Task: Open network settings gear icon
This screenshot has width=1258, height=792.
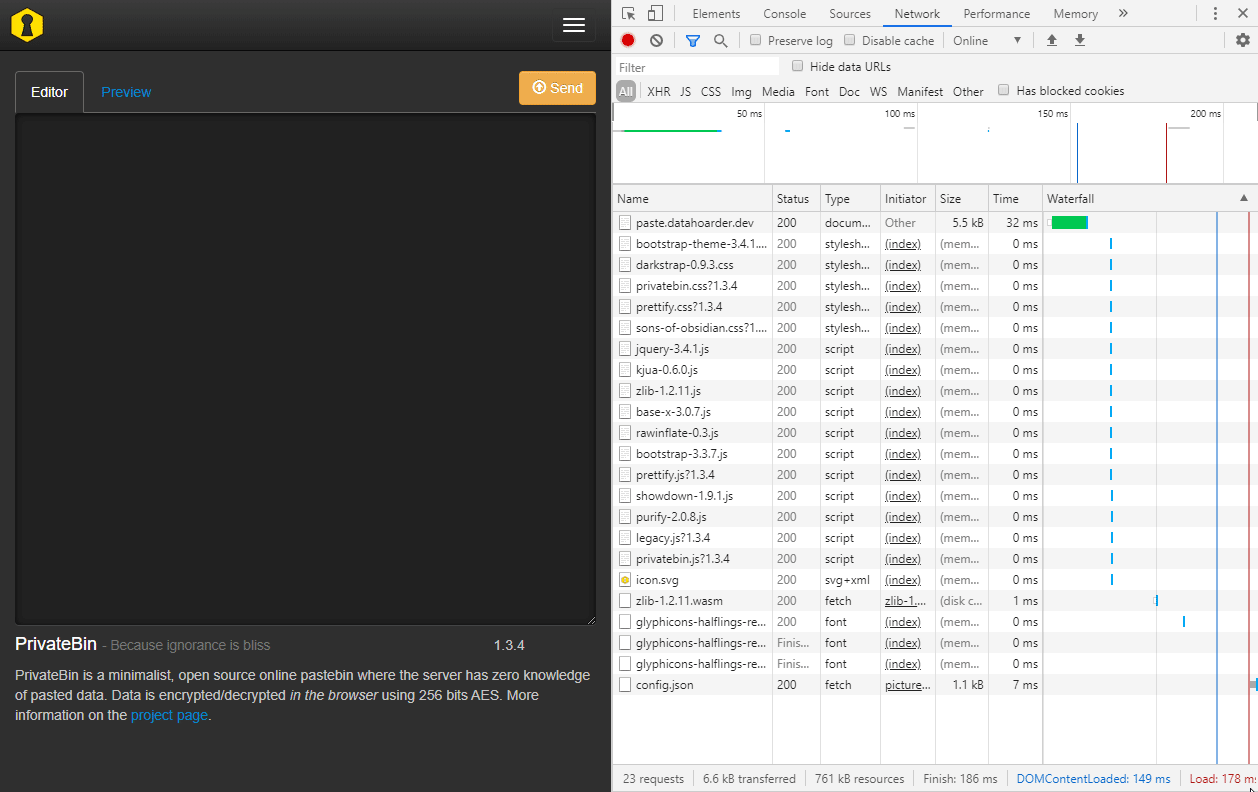Action: pos(1243,40)
